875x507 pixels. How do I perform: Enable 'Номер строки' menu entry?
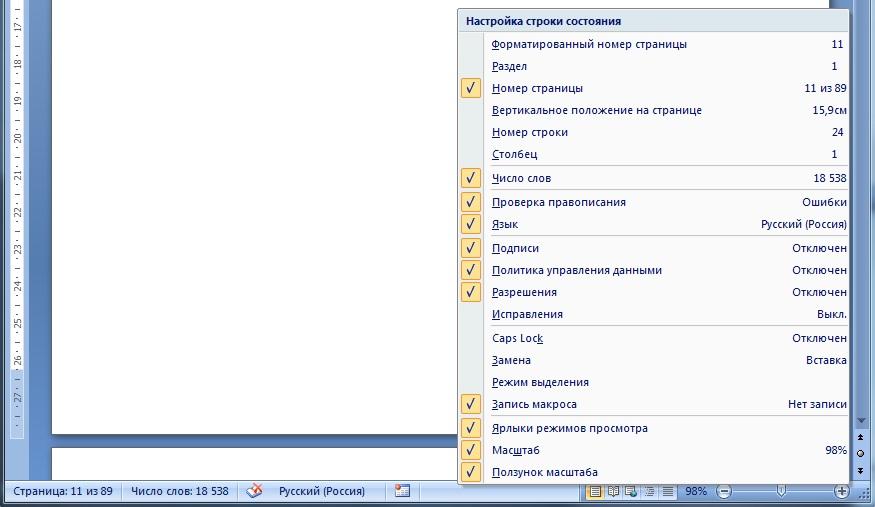(653, 132)
